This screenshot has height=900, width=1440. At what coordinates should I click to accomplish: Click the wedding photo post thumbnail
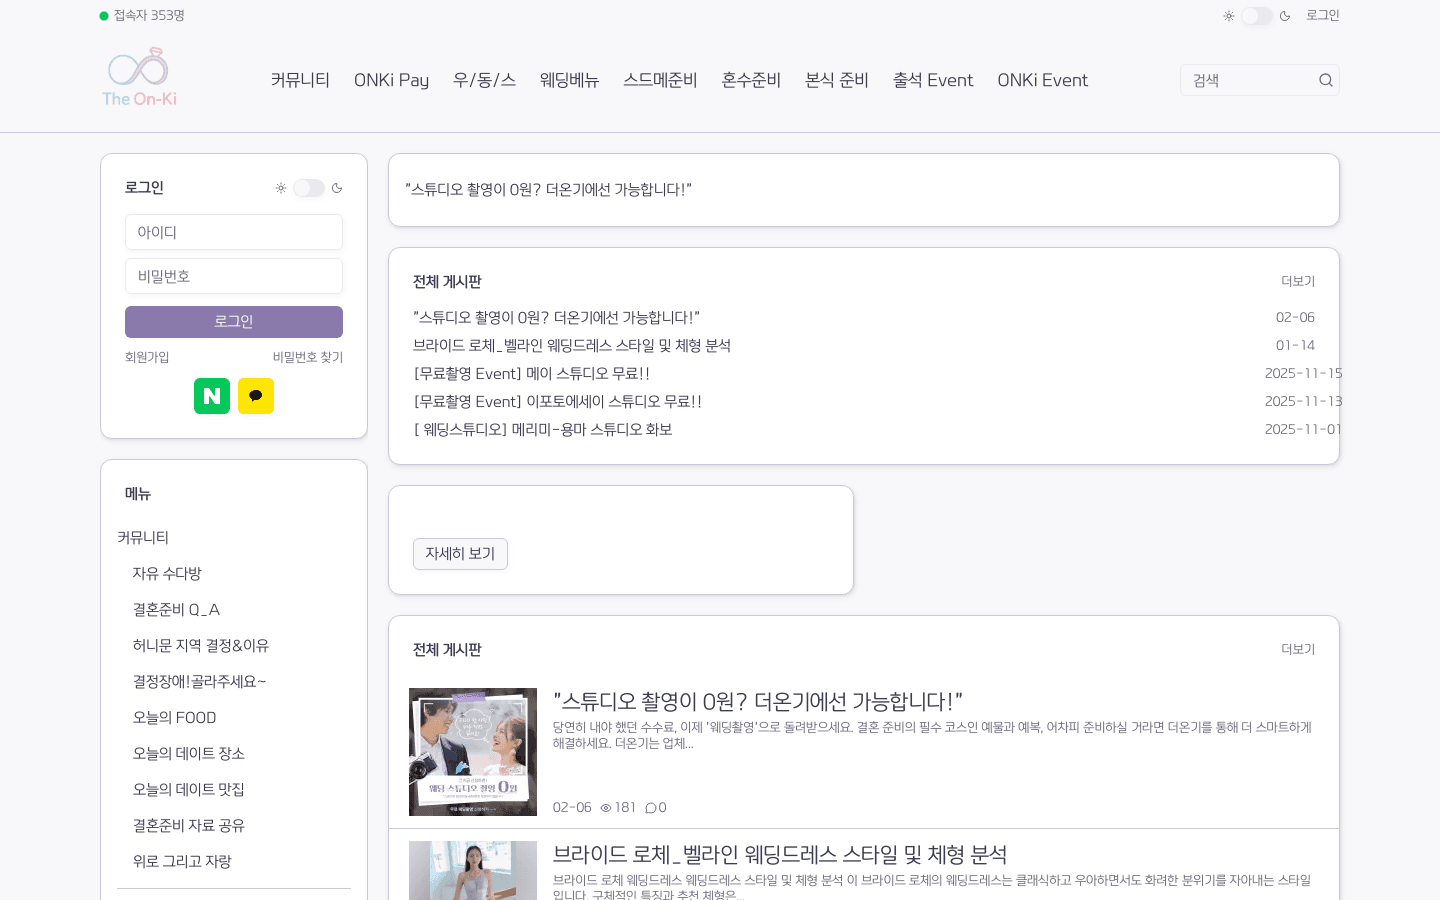tap(473, 752)
